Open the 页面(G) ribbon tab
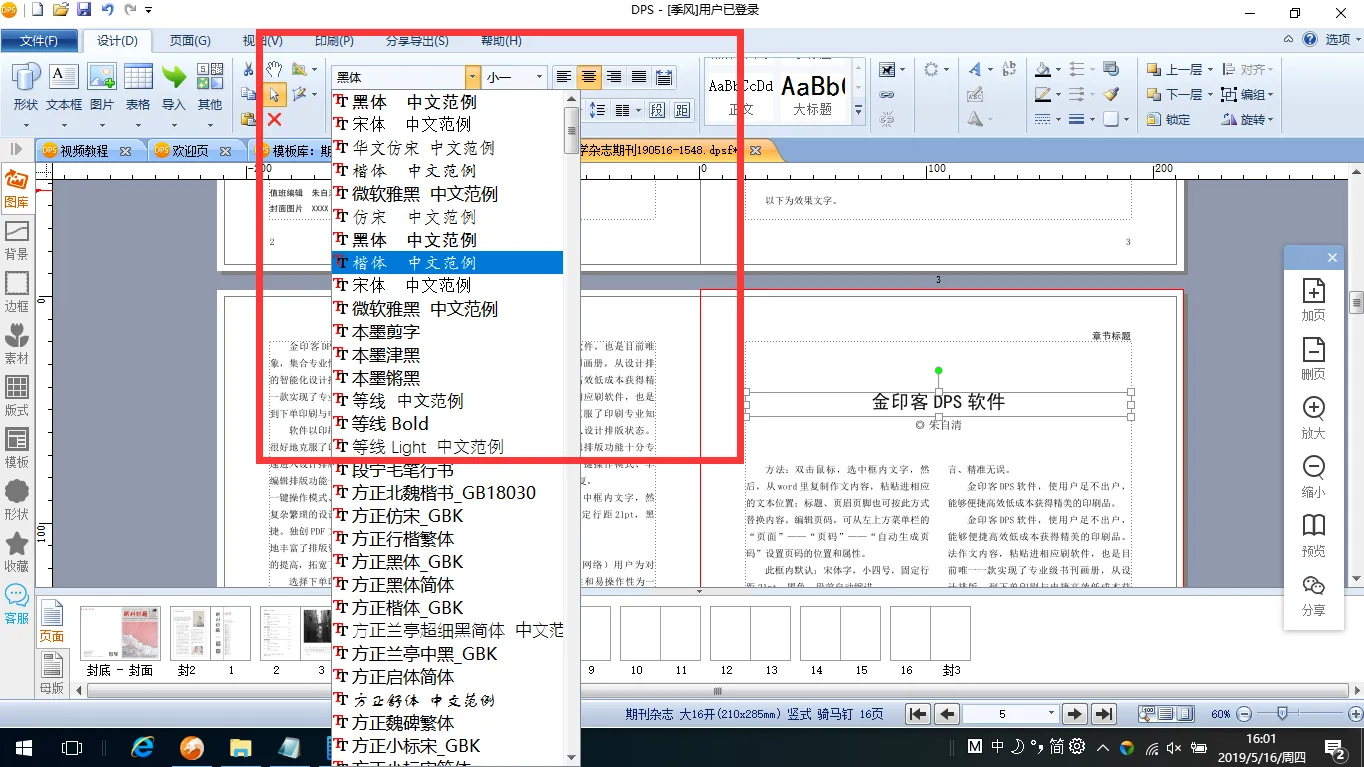Image resolution: width=1364 pixels, height=767 pixels. coord(190,41)
